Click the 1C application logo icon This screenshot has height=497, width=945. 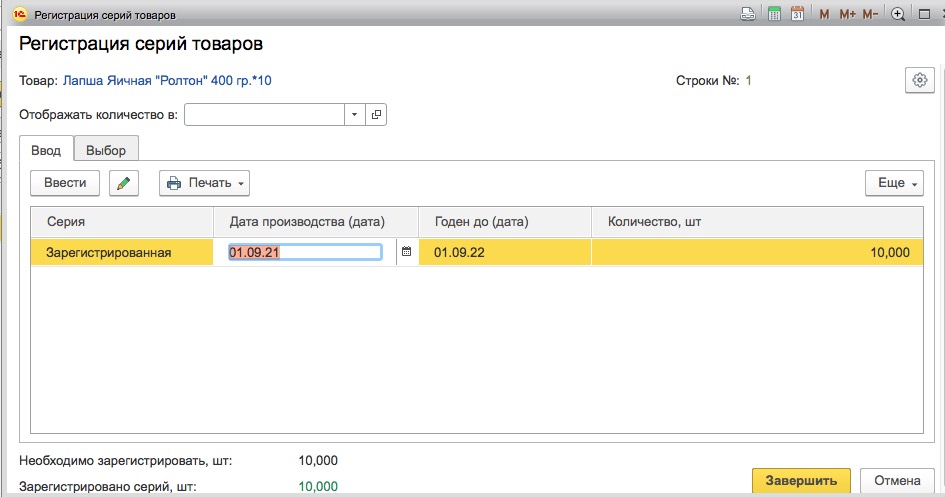20,14
